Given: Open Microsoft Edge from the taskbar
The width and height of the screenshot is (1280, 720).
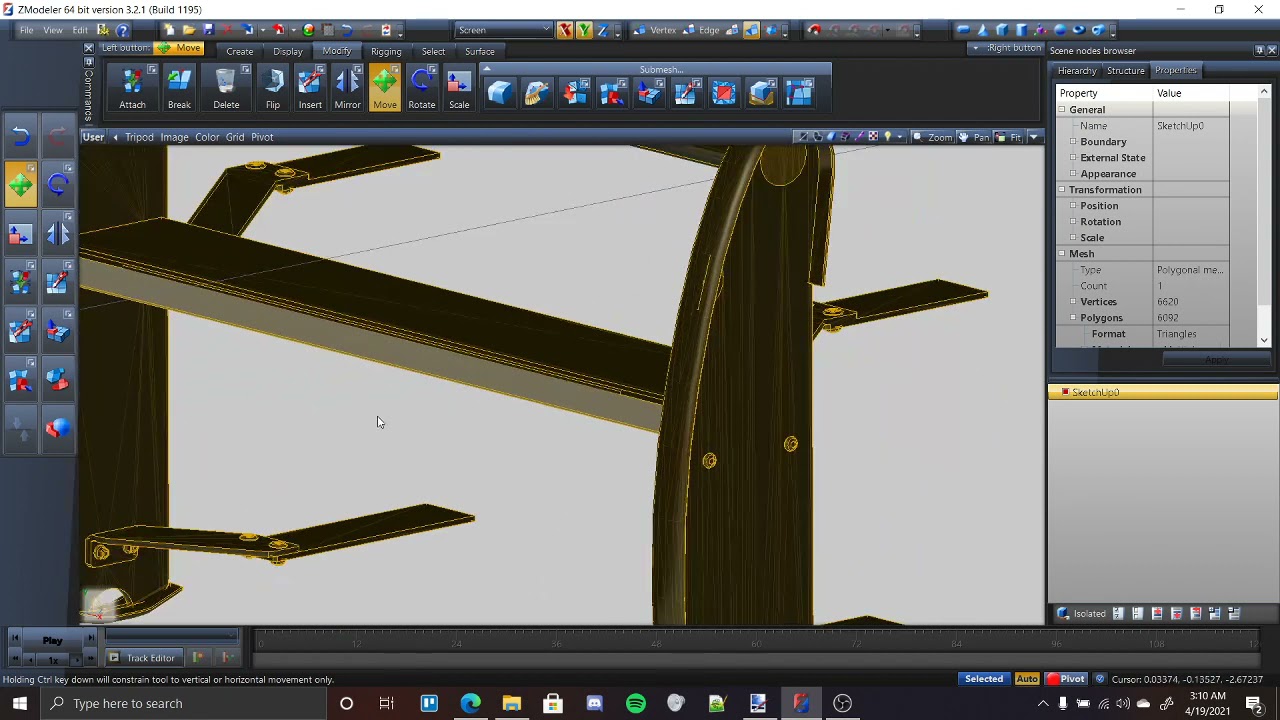Looking at the screenshot, I should coord(470,703).
